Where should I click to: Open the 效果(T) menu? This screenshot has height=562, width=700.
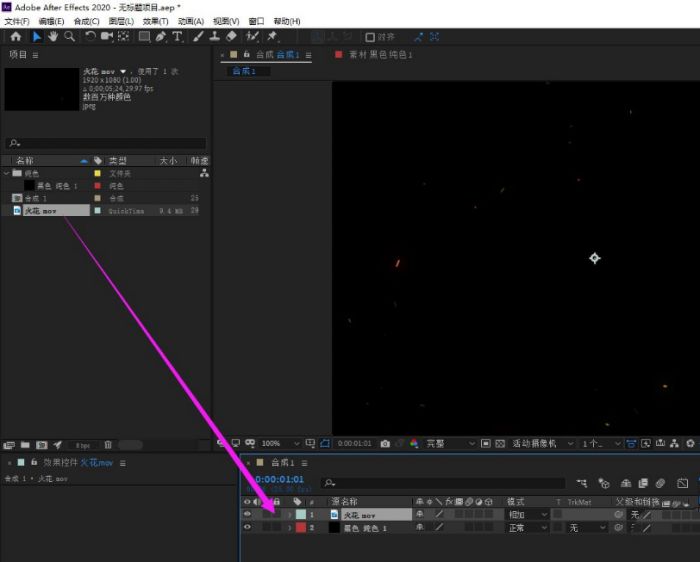pyautogui.click(x=154, y=21)
